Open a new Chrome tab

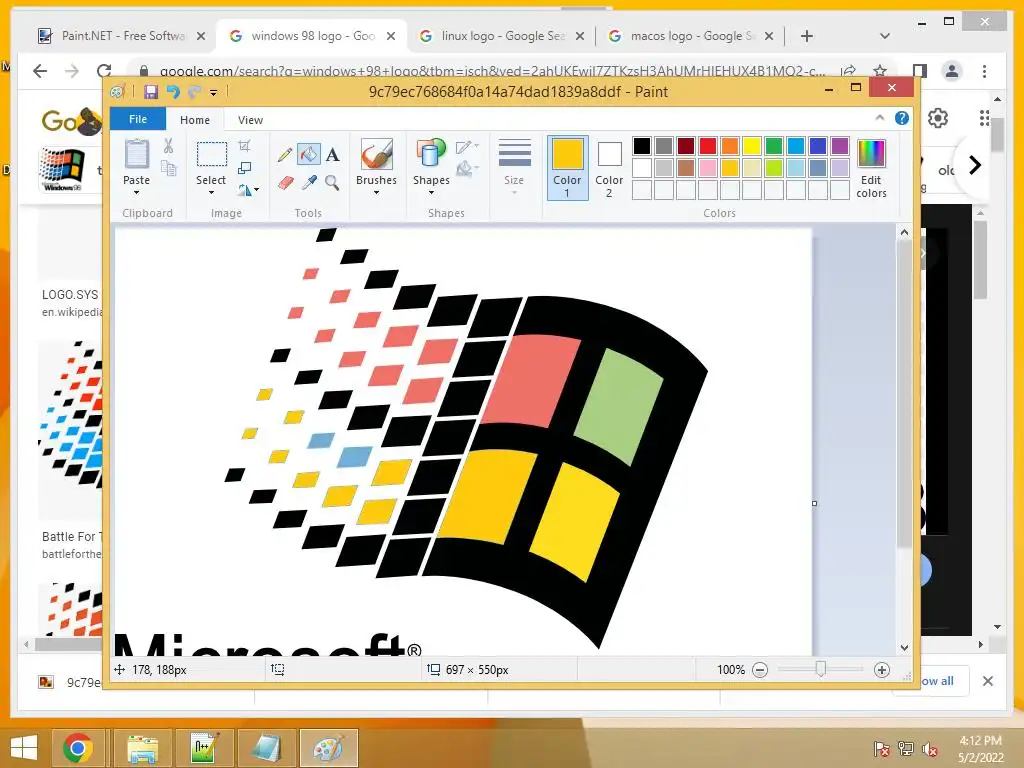[x=807, y=36]
